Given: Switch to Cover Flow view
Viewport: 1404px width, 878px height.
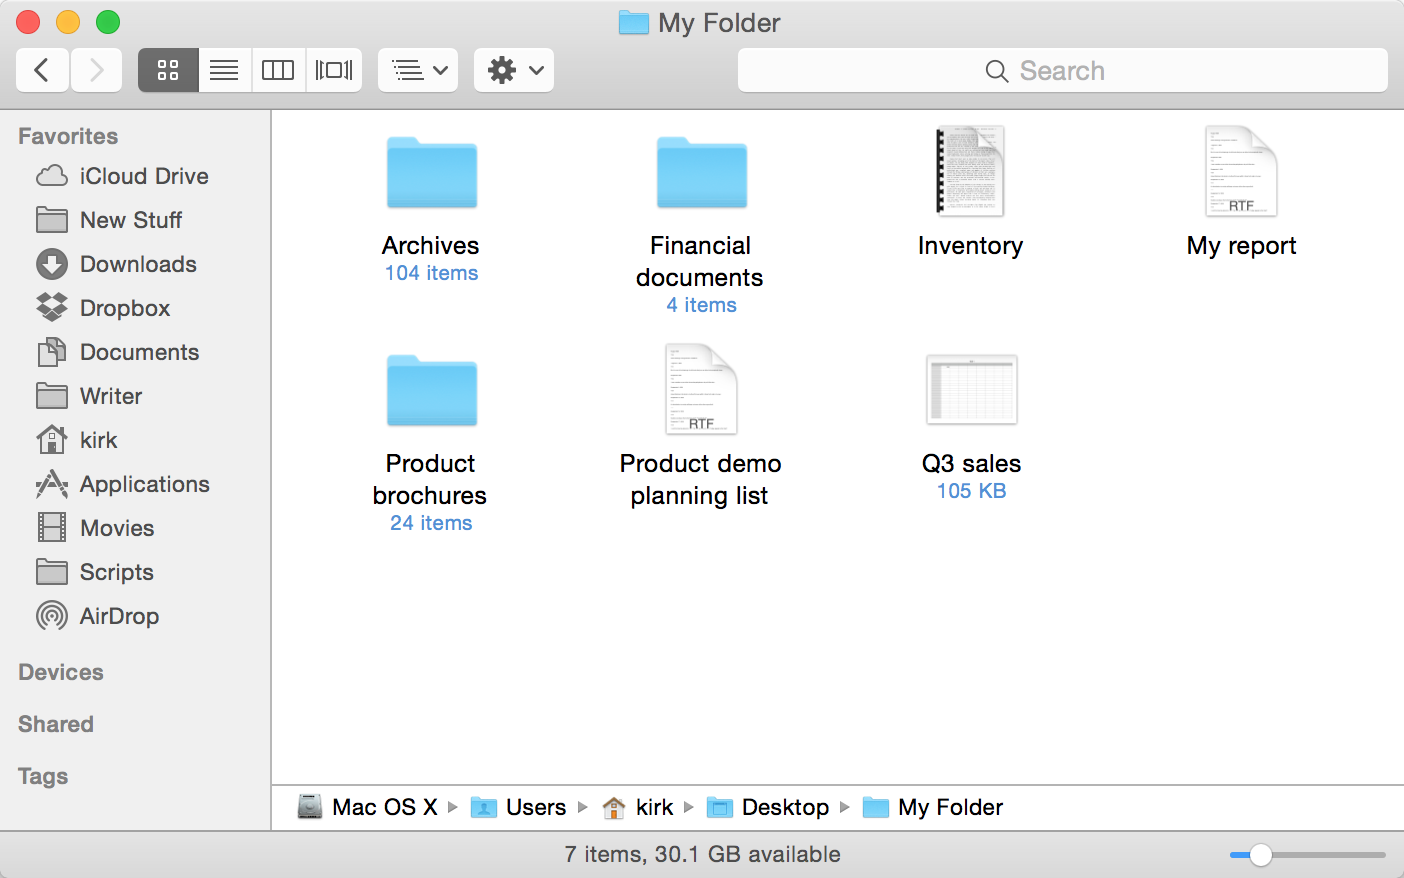Looking at the screenshot, I should pos(334,70).
